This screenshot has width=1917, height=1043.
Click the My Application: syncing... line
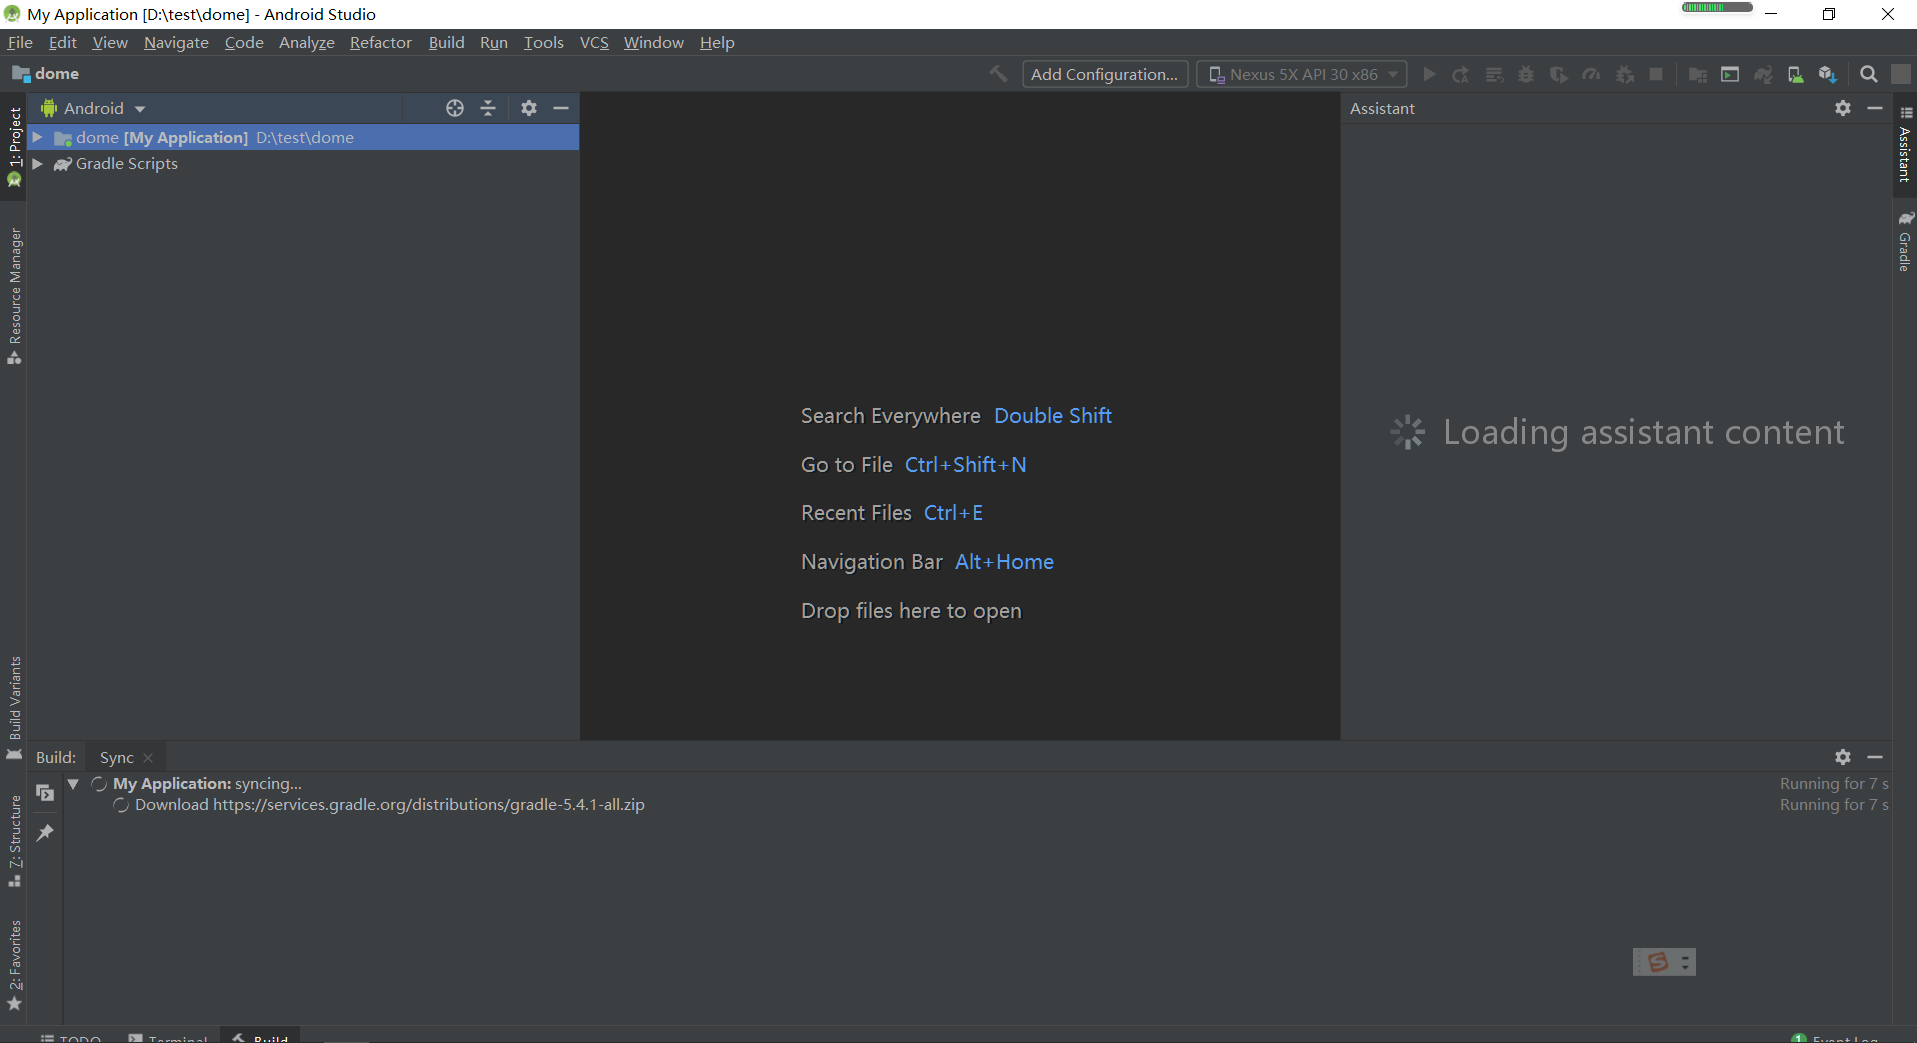click(x=208, y=784)
